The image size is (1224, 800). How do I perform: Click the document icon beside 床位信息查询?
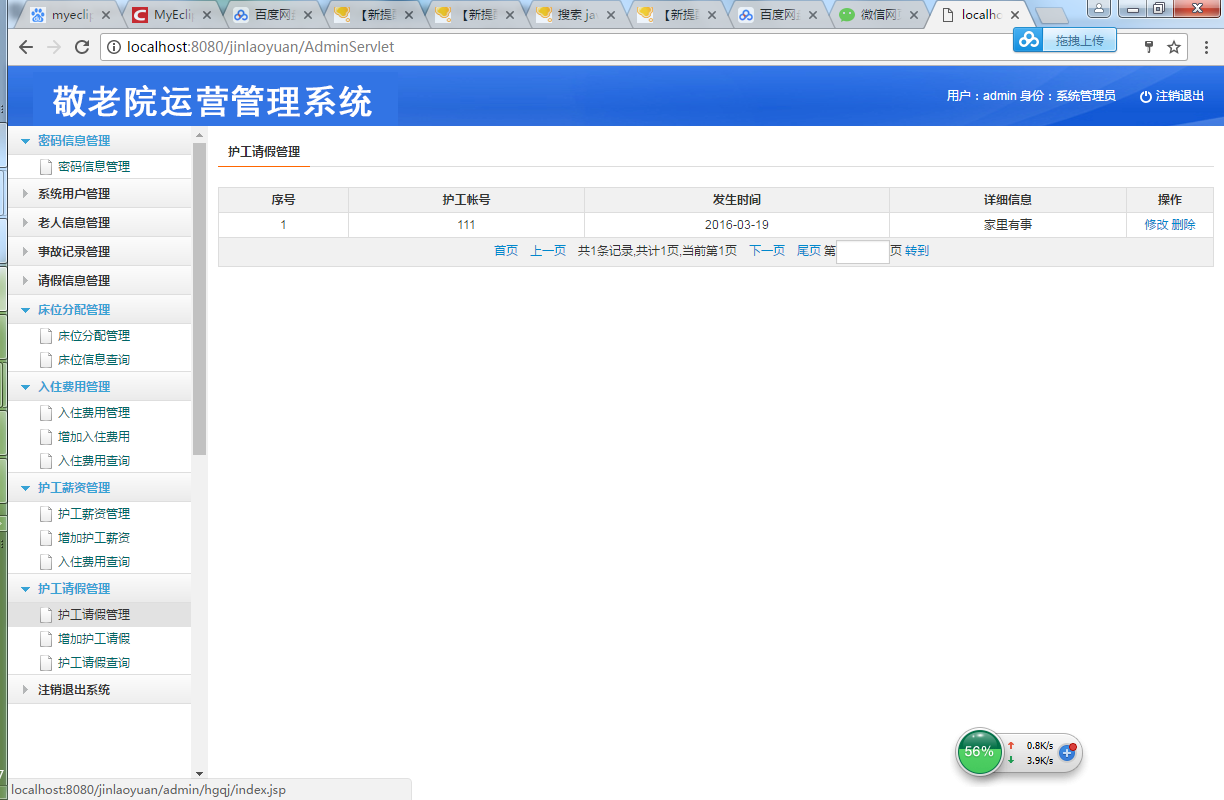coord(45,360)
